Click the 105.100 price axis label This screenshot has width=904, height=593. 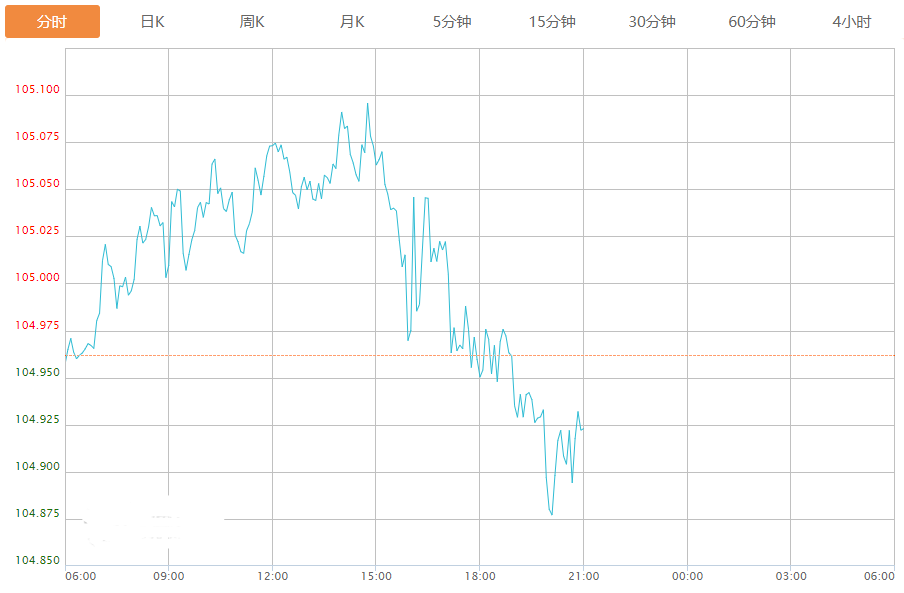point(37,90)
